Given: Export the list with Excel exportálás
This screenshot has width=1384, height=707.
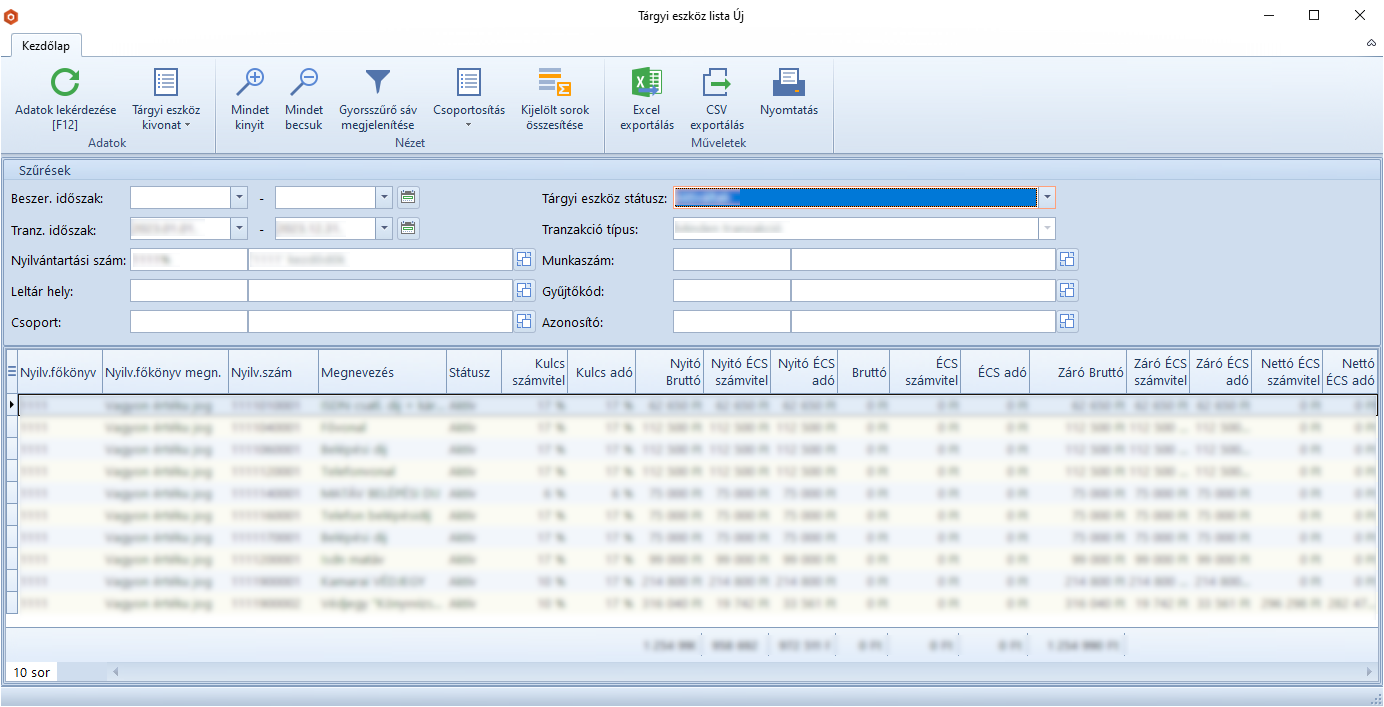Looking at the screenshot, I should tap(646, 83).
